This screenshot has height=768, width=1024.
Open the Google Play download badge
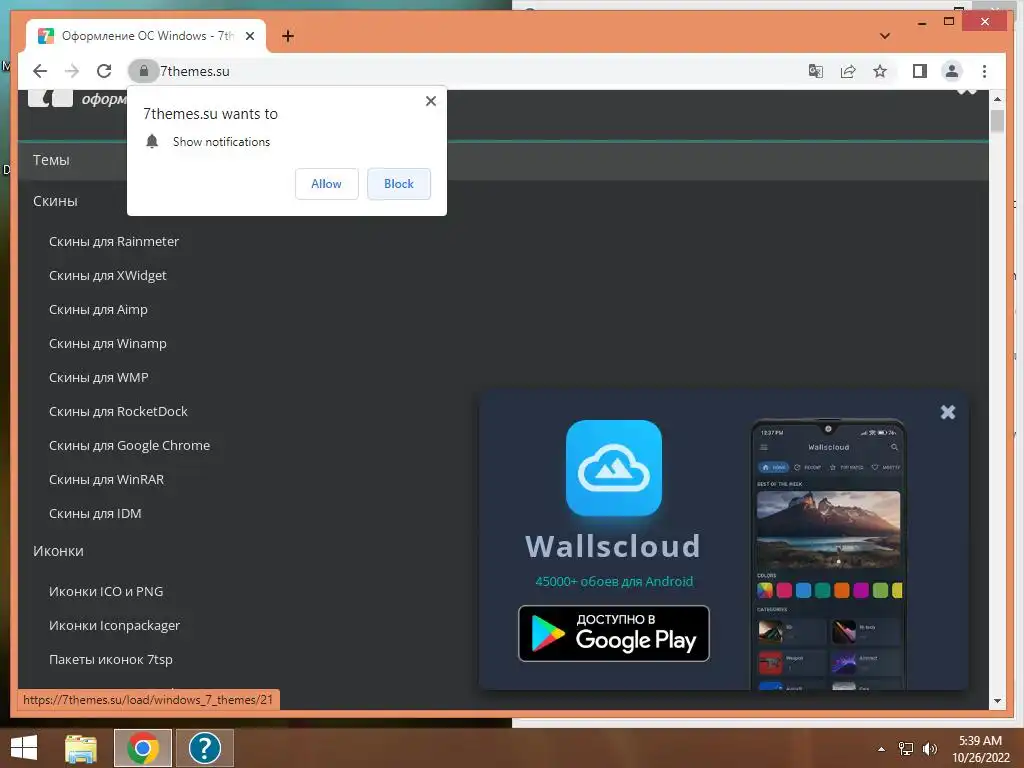tap(613, 633)
